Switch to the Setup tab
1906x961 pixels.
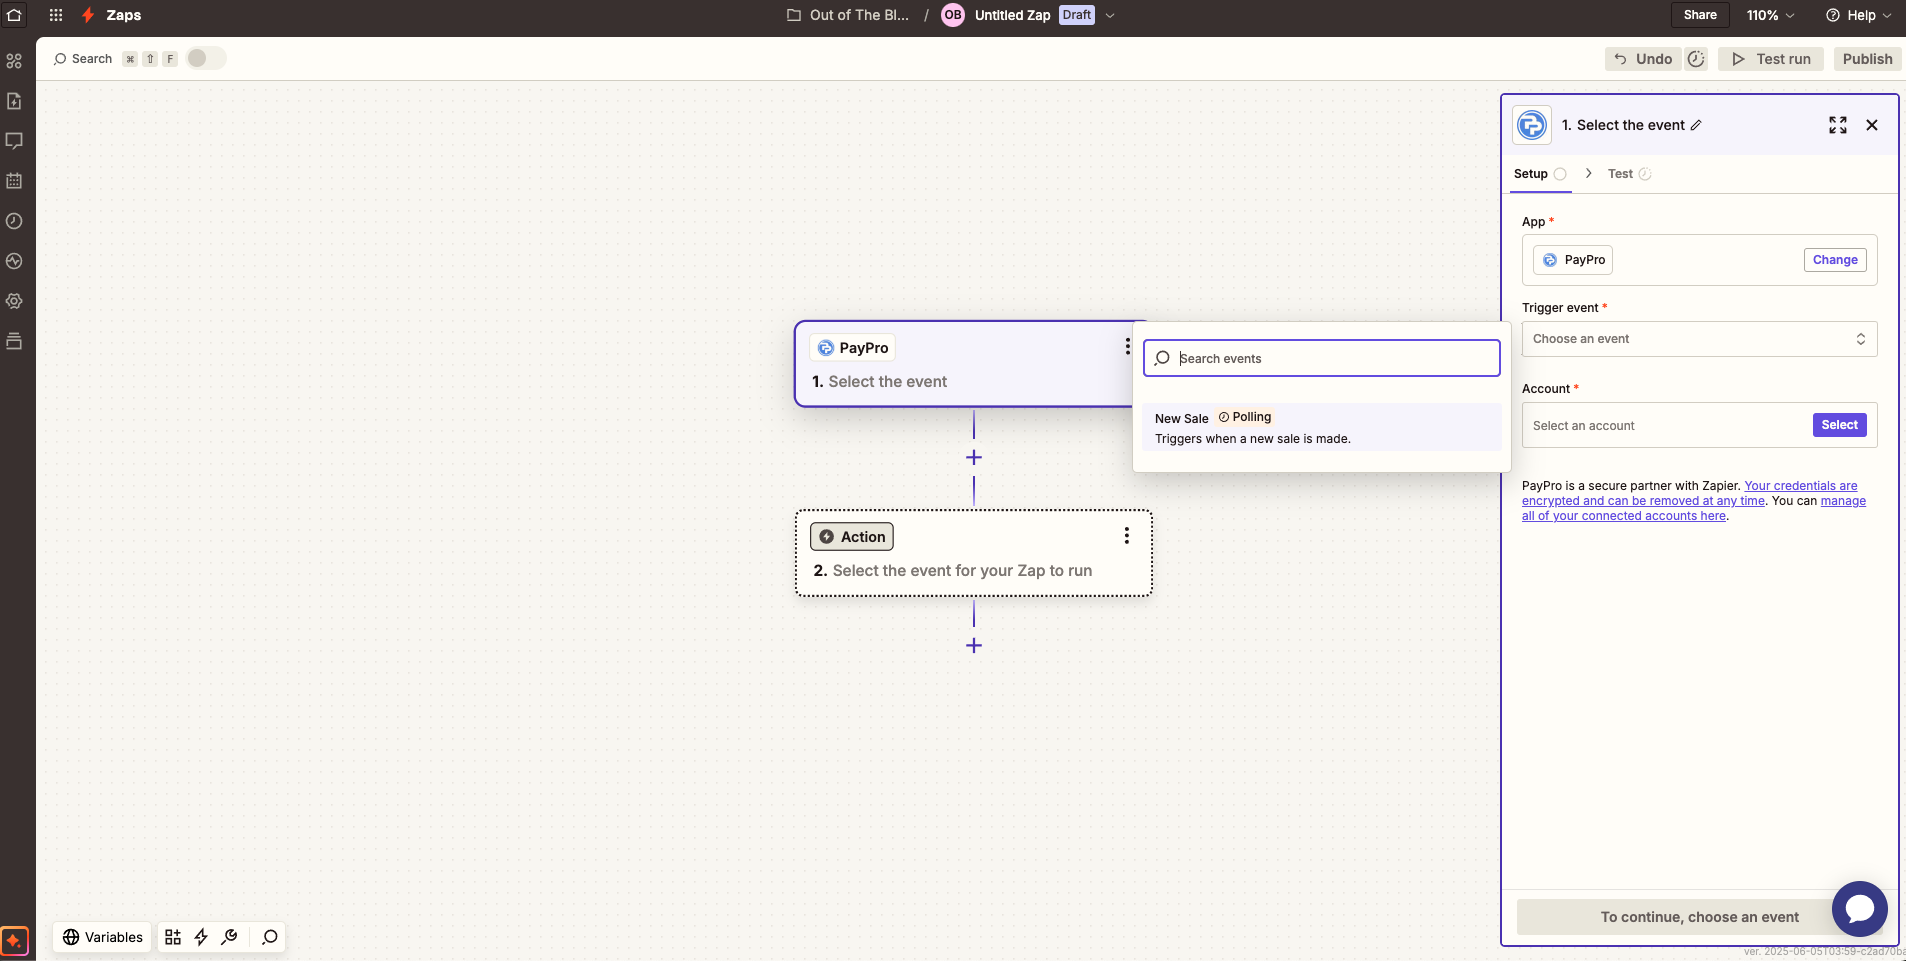click(x=1540, y=174)
